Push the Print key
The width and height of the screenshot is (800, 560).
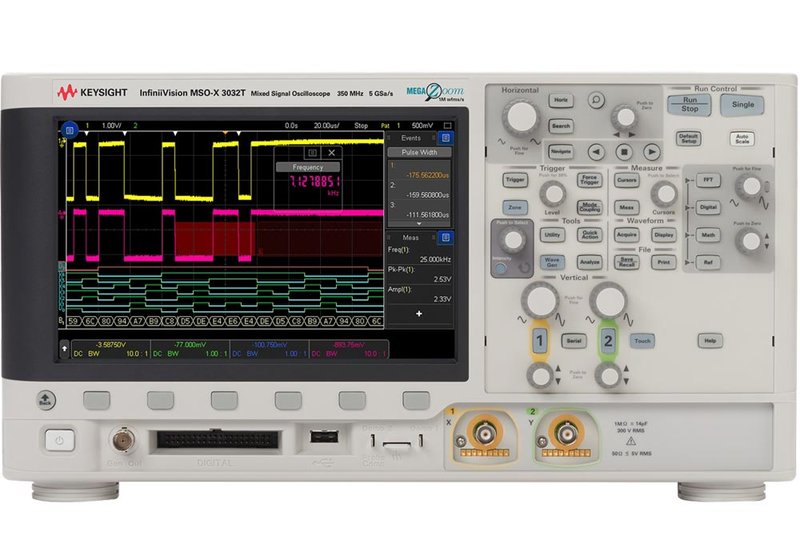[x=664, y=262]
